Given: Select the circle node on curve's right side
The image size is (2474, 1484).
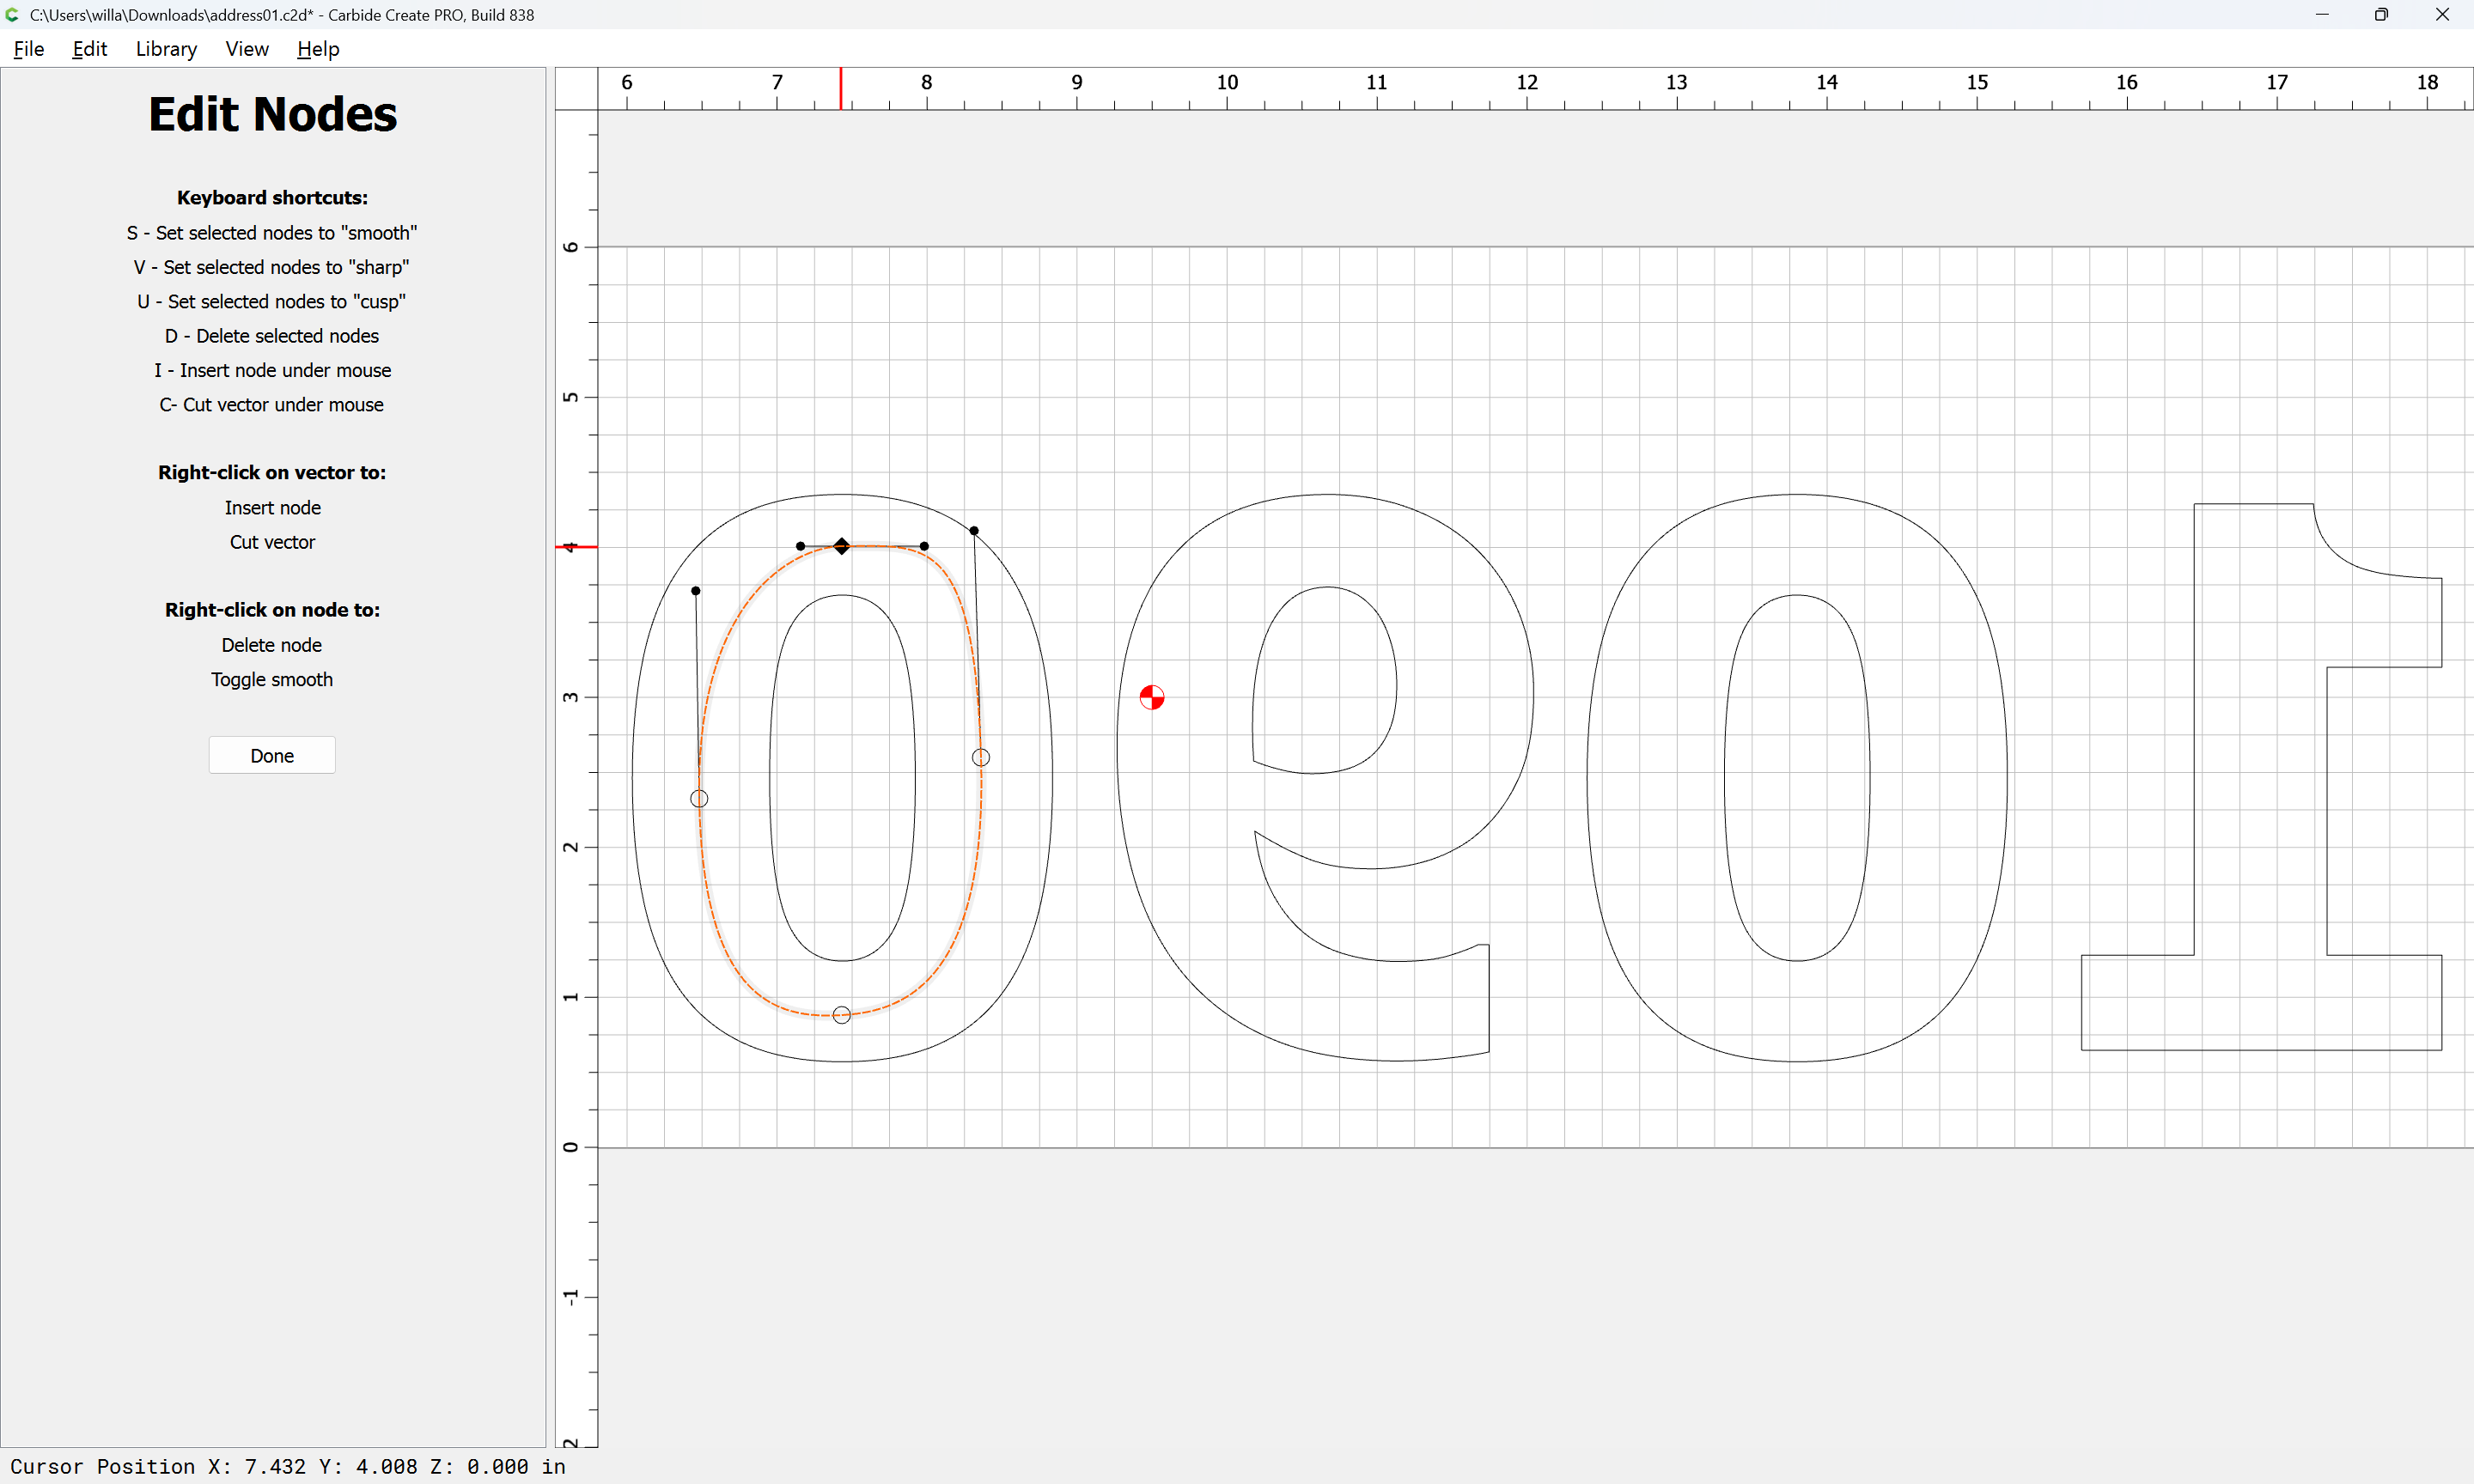Looking at the screenshot, I should [981, 758].
